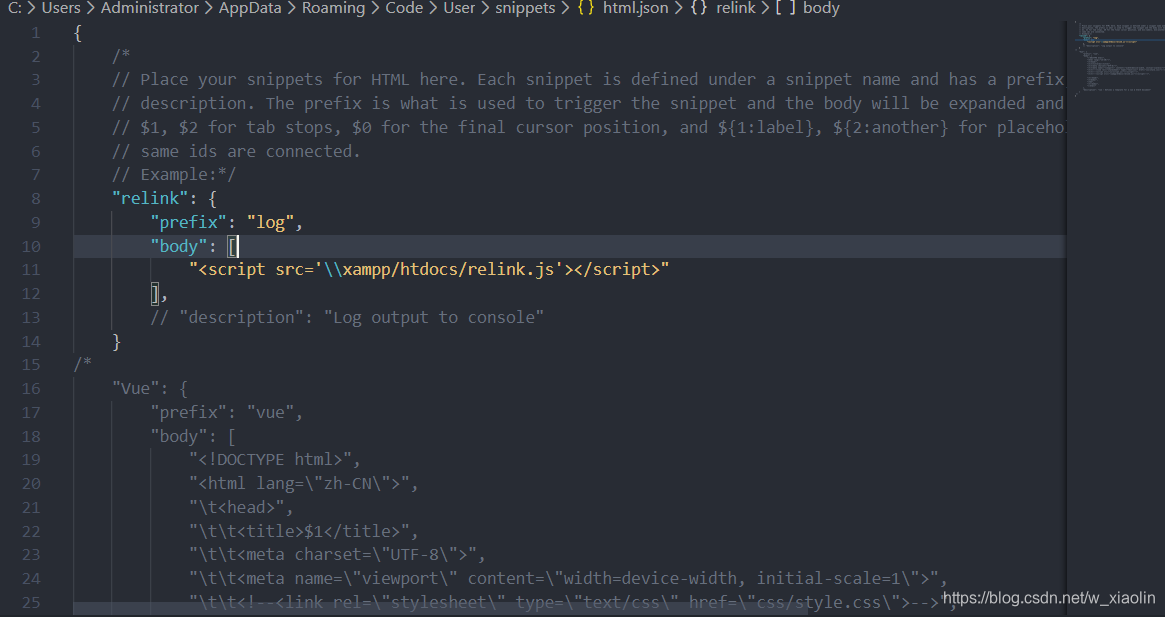Open the AppData breadcrumb segment
The height and width of the screenshot is (617, 1165).
tap(250, 8)
